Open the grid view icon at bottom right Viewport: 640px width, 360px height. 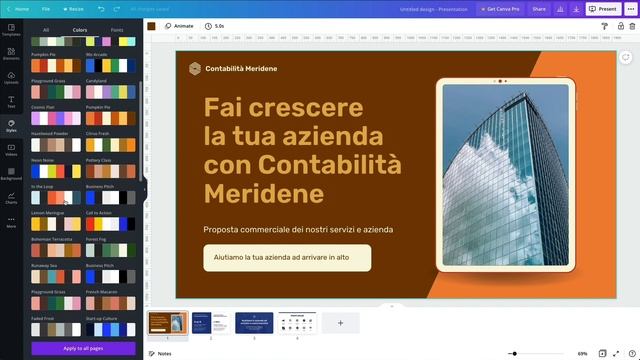(602, 353)
